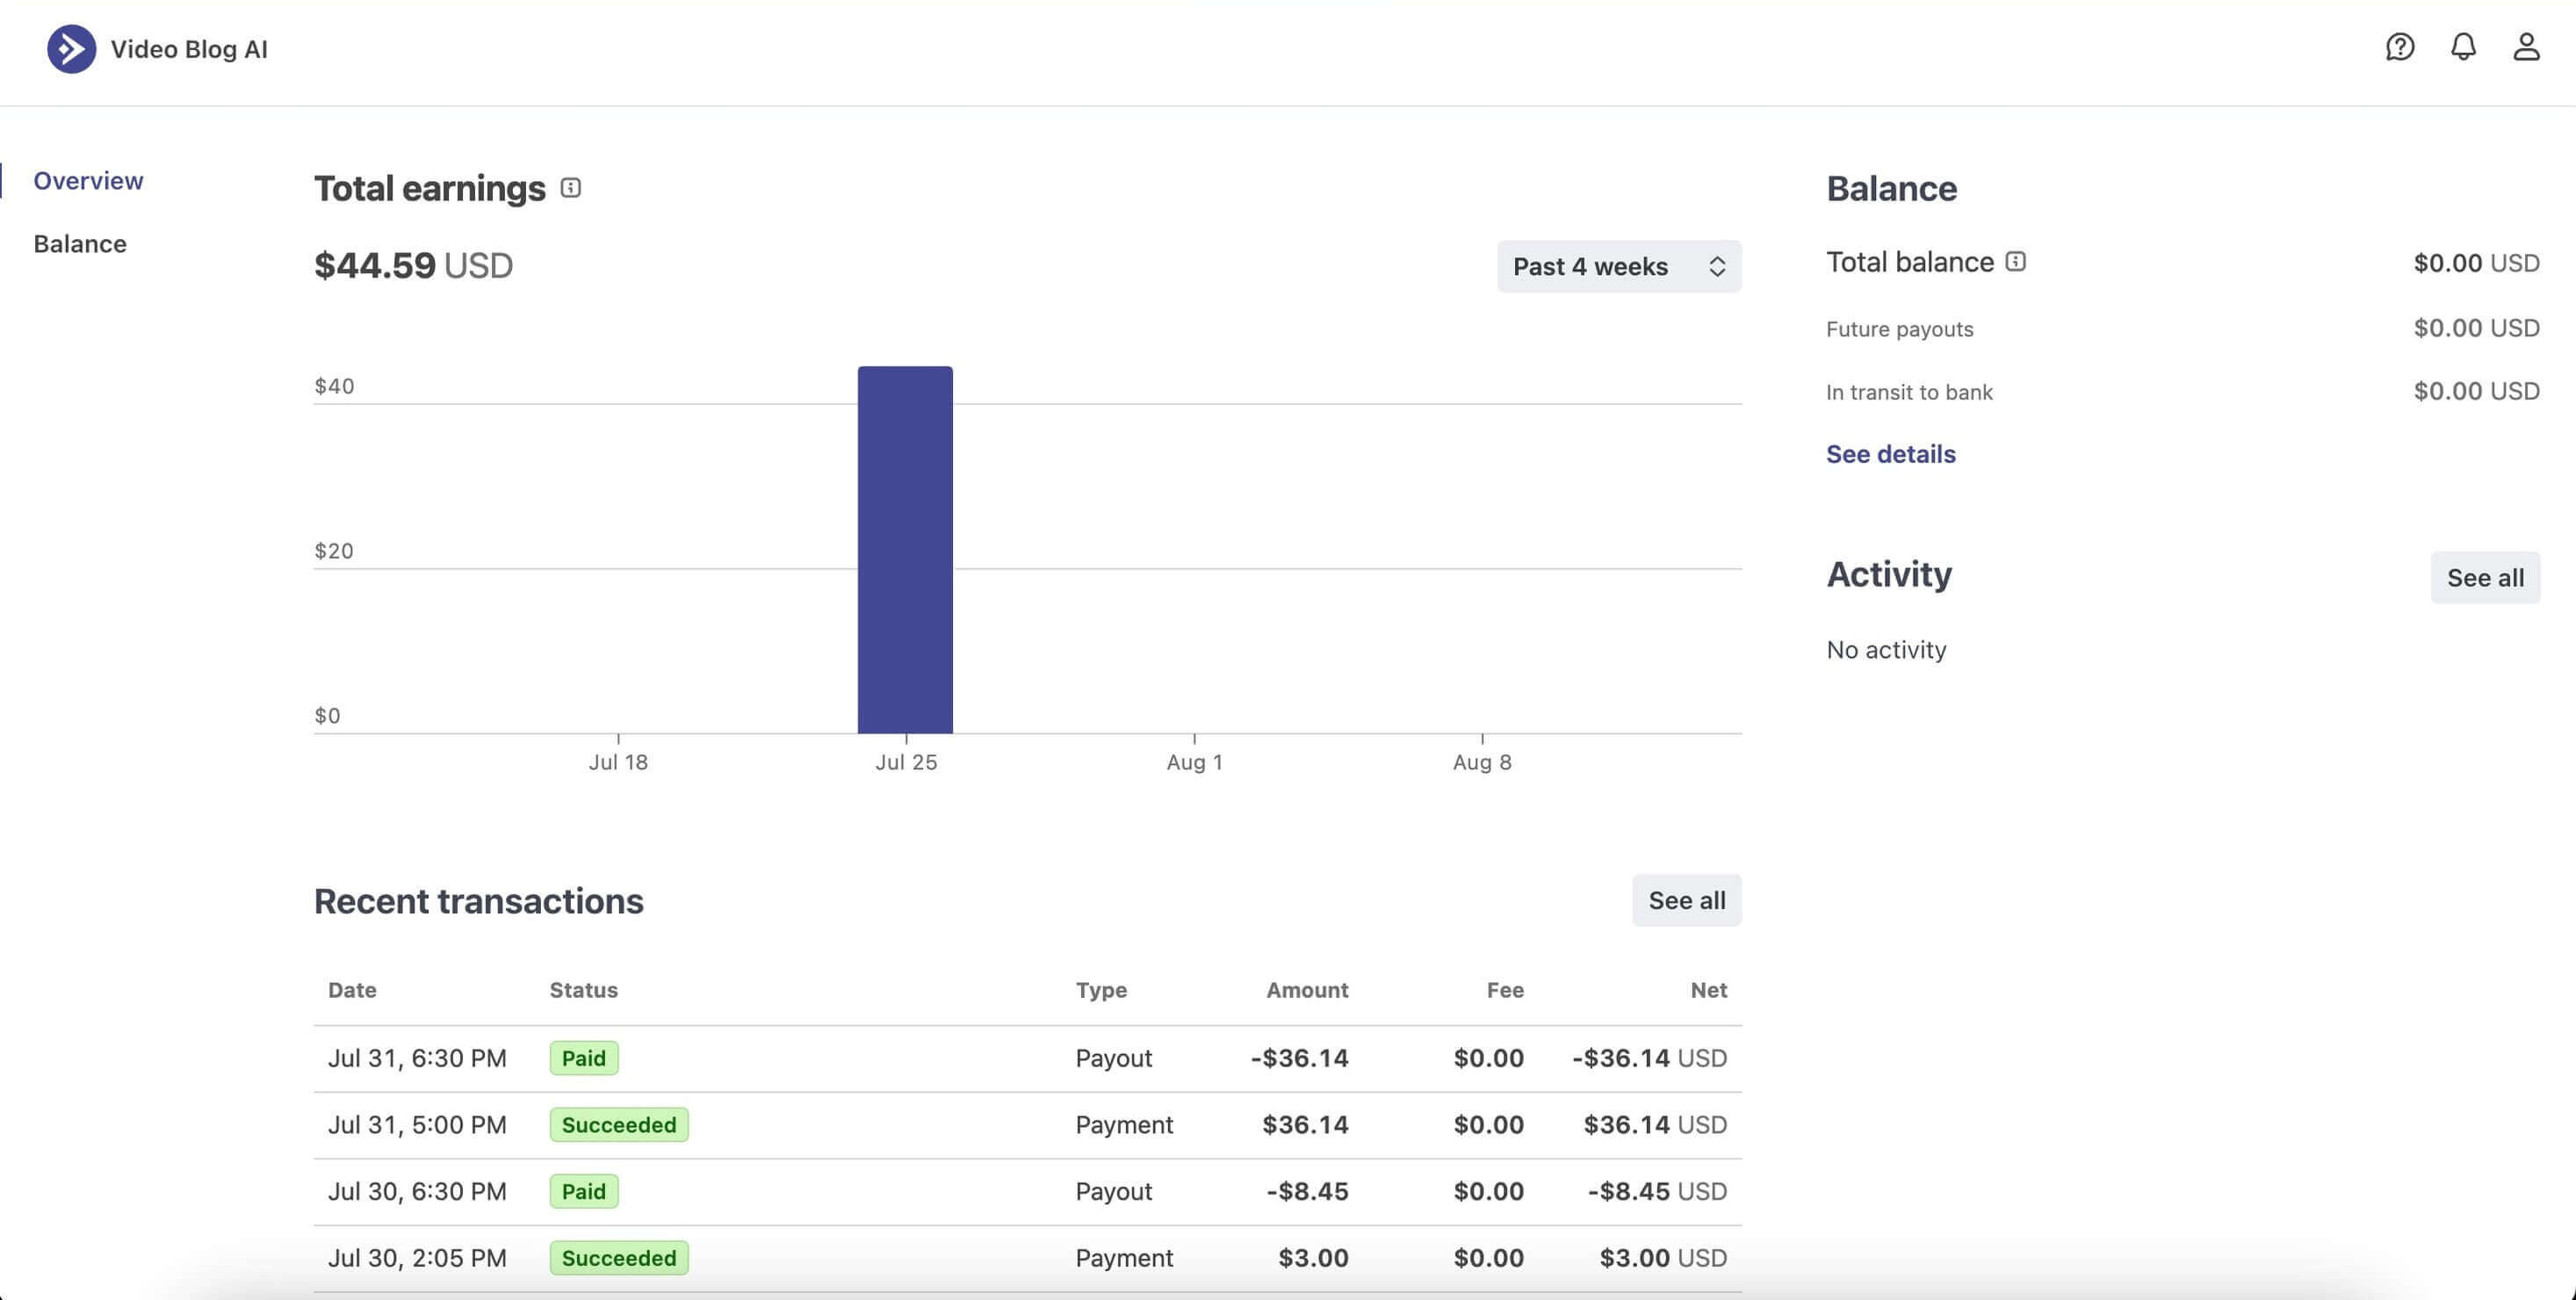Open the Jul 31, 5:00 PM payment row

[x=1026, y=1125]
